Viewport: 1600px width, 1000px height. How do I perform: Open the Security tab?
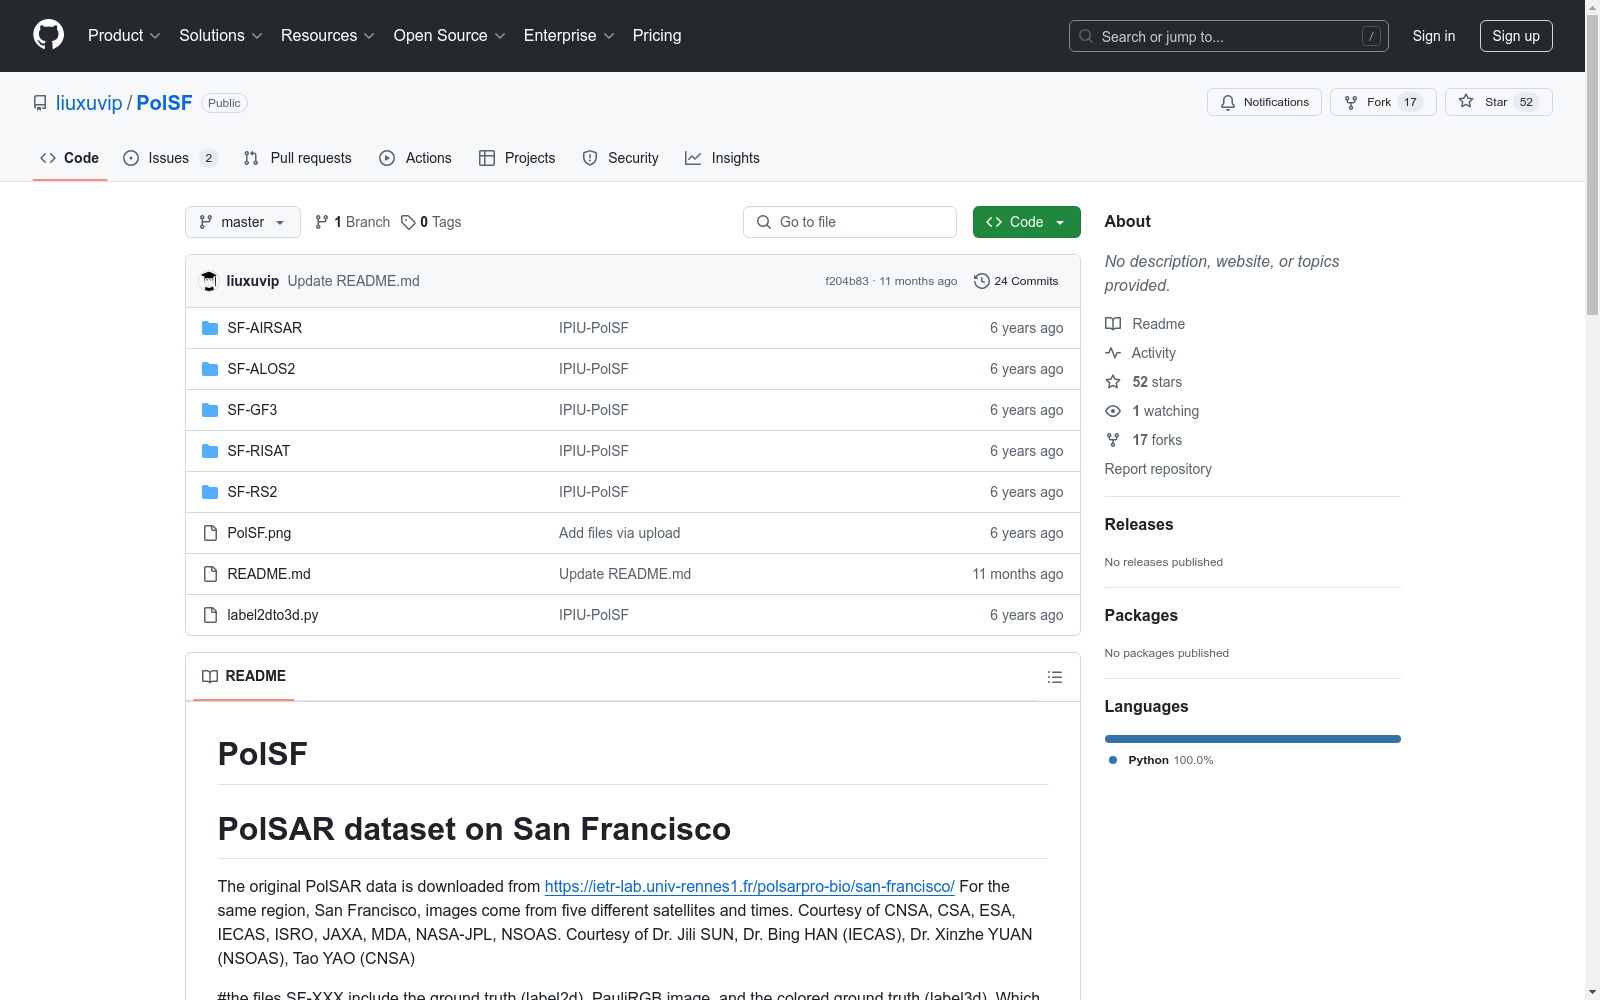coord(621,158)
